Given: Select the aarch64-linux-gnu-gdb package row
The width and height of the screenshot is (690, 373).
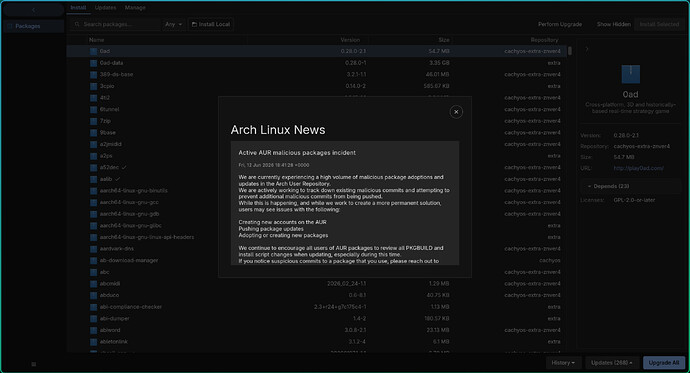Looking at the screenshot, I should 316,214.
